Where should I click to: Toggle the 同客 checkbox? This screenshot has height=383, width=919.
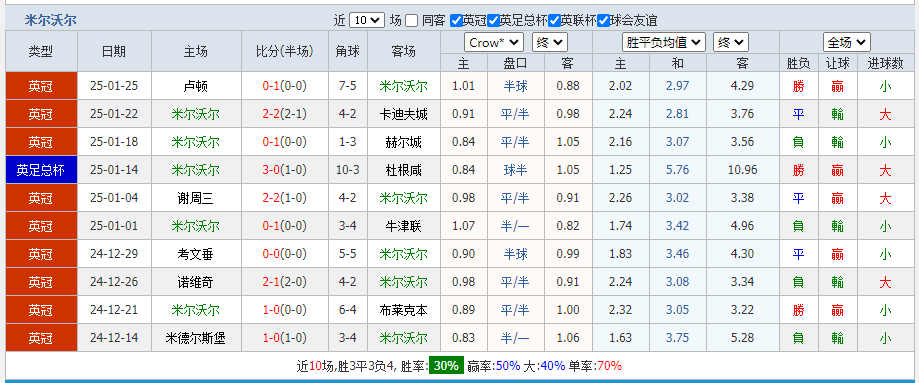(411, 21)
